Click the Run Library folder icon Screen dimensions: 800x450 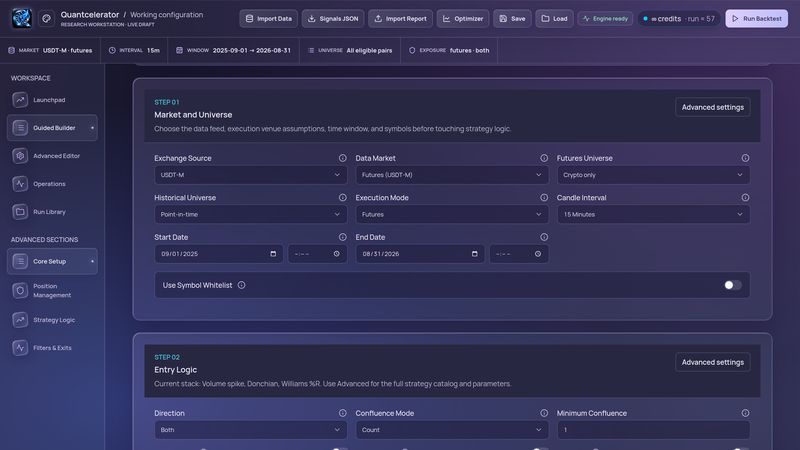click(x=20, y=212)
